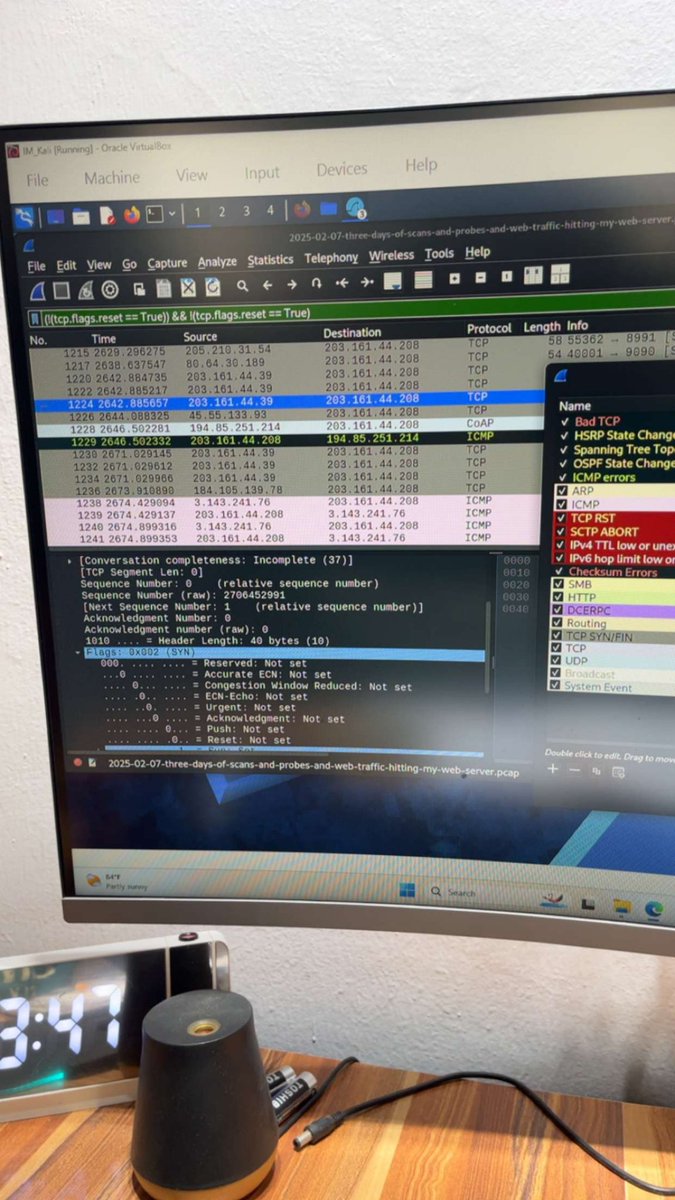Sort packet list by Time column header

(x=104, y=339)
